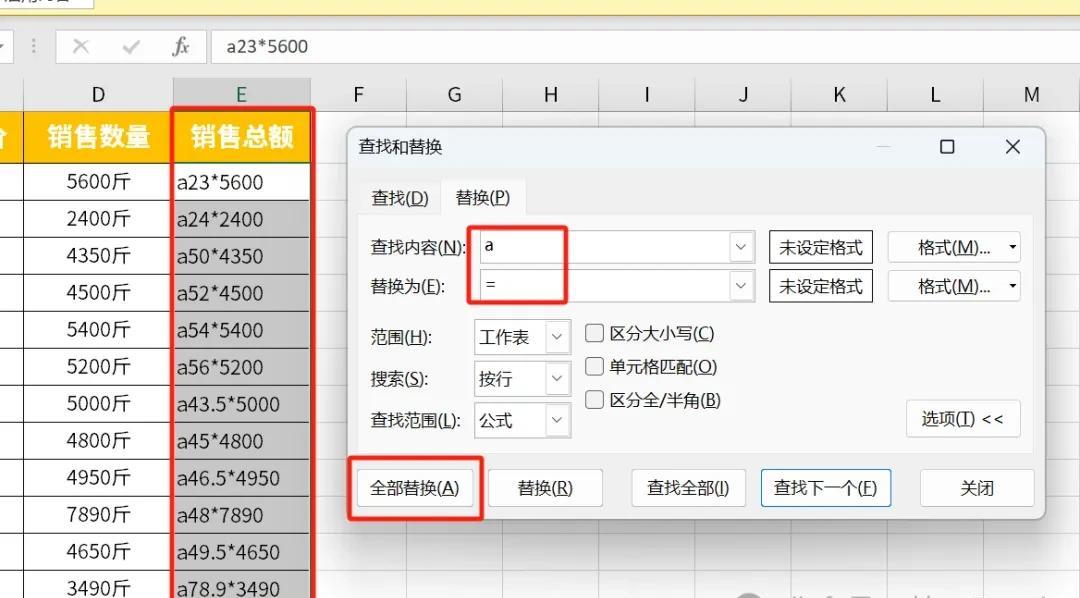Select cell containing 4350斤
Screen dimensions: 1080x598
tap(98, 256)
